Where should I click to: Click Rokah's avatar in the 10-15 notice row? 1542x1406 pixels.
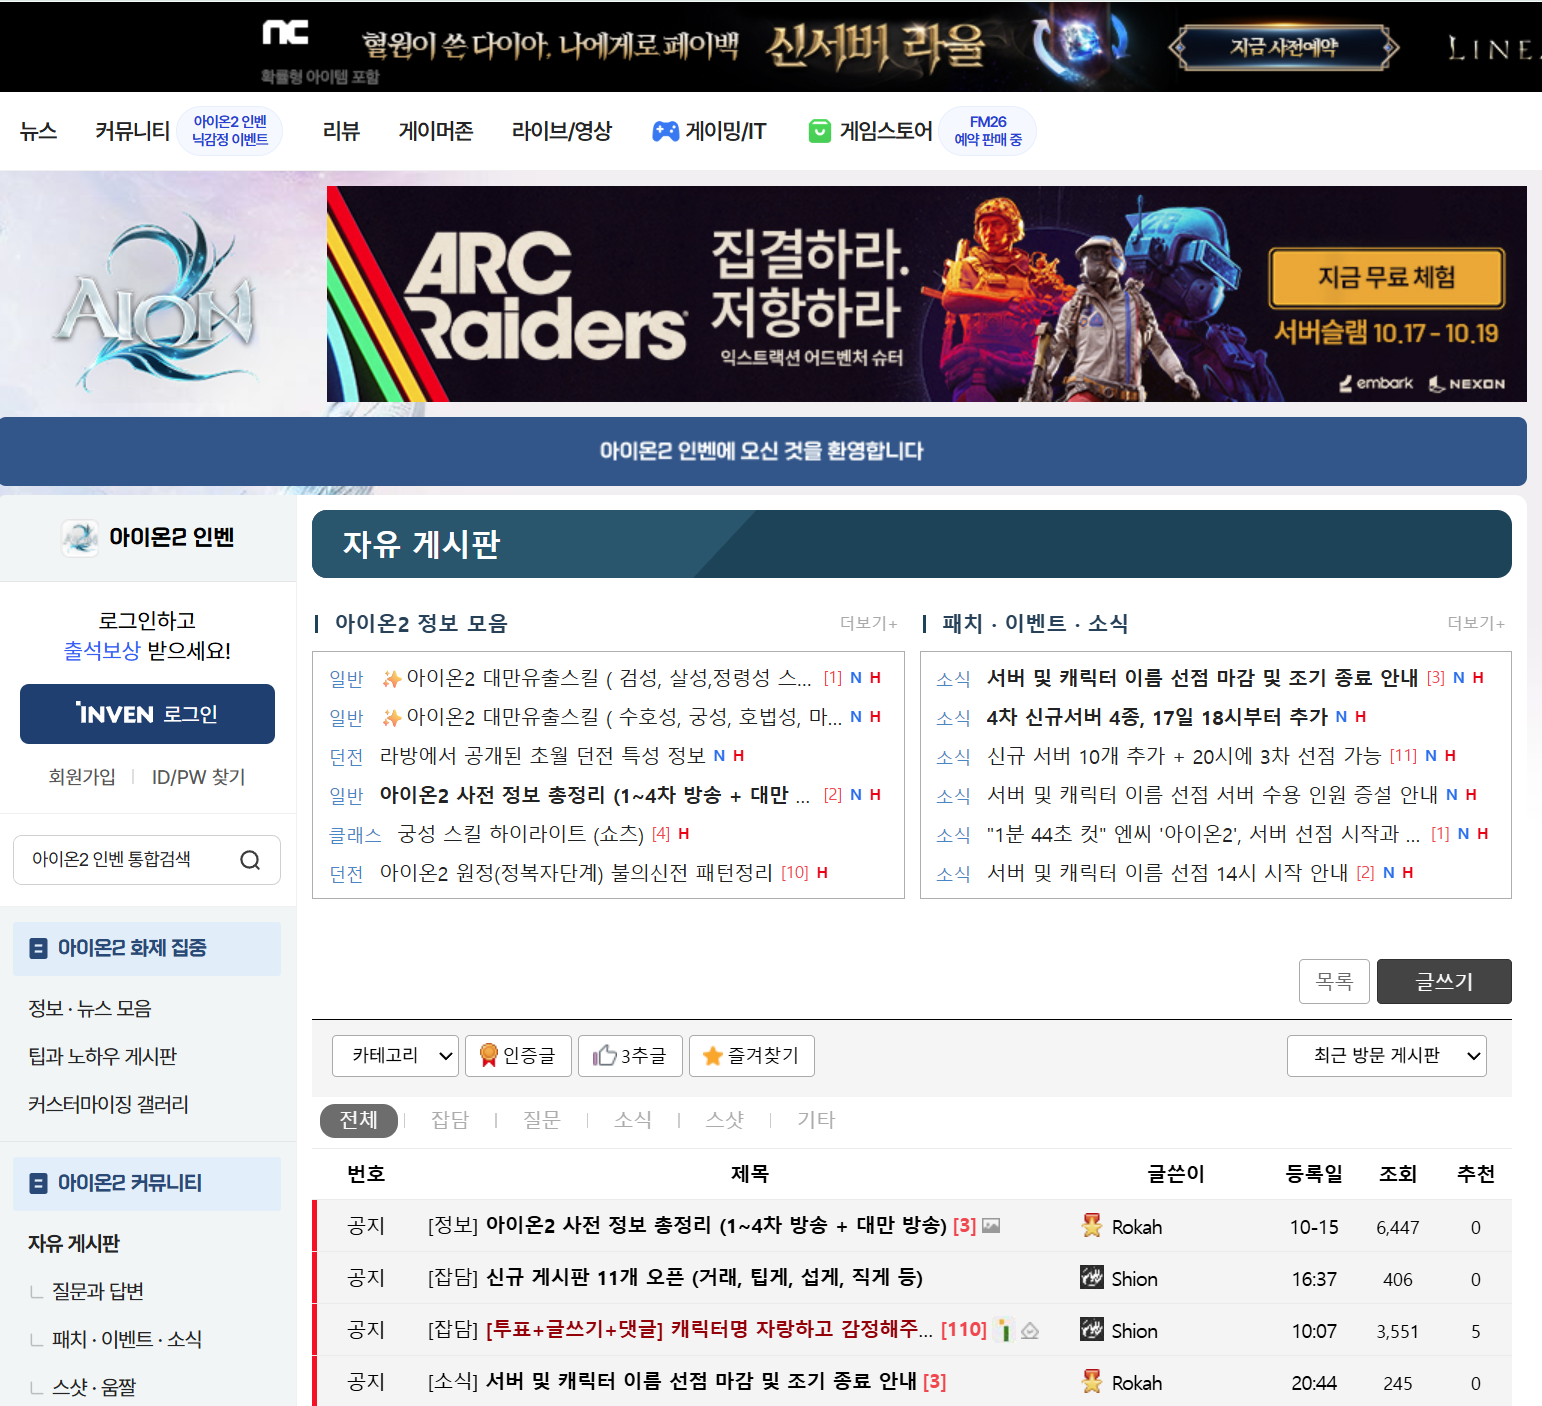1092,1225
